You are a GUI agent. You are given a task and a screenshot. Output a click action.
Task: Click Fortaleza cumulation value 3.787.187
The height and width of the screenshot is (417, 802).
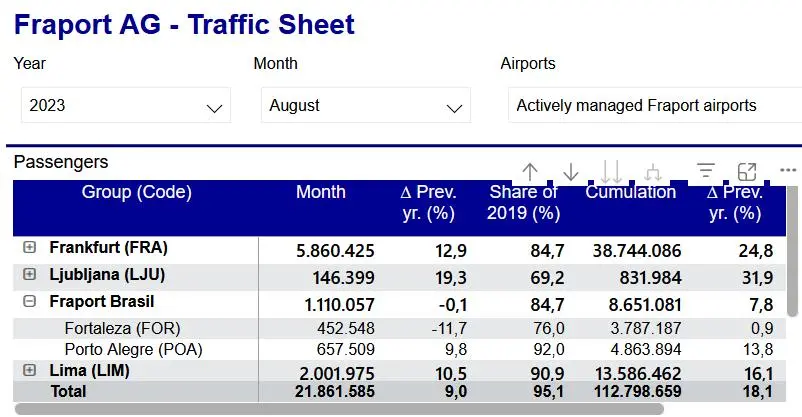coord(645,328)
